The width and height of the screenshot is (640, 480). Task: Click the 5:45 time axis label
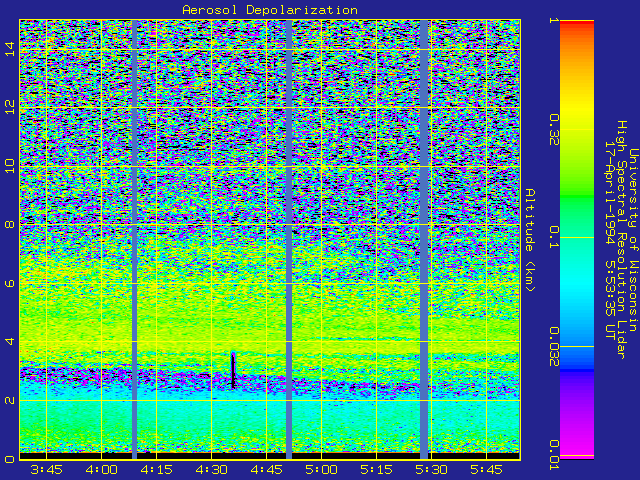487,469
